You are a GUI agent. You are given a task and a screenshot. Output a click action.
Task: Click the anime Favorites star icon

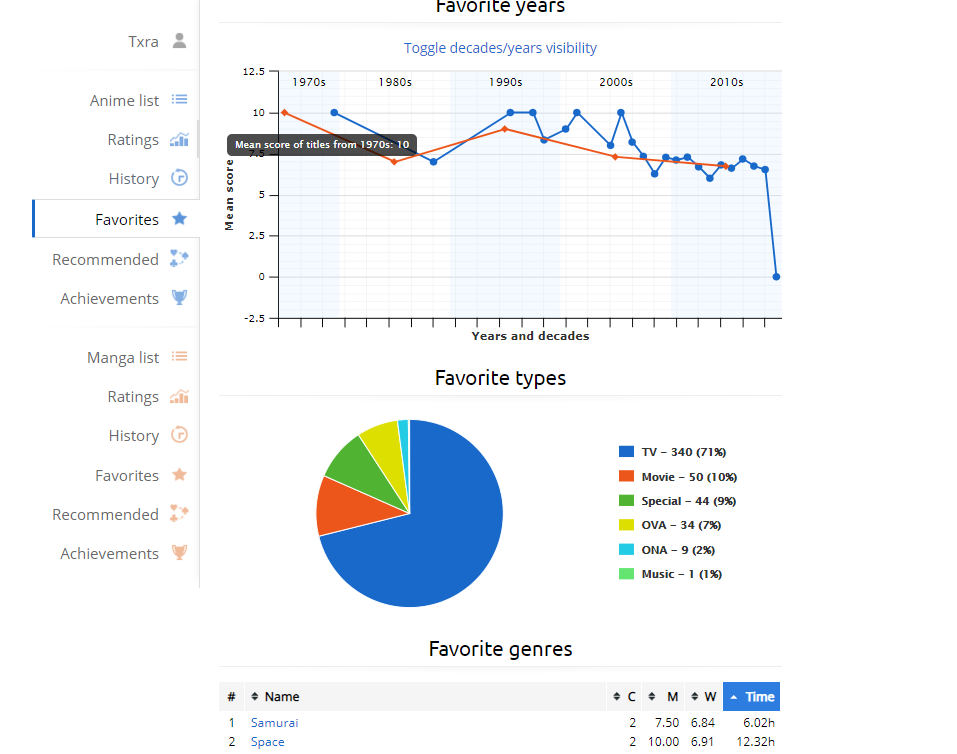(x=179, y=219)
